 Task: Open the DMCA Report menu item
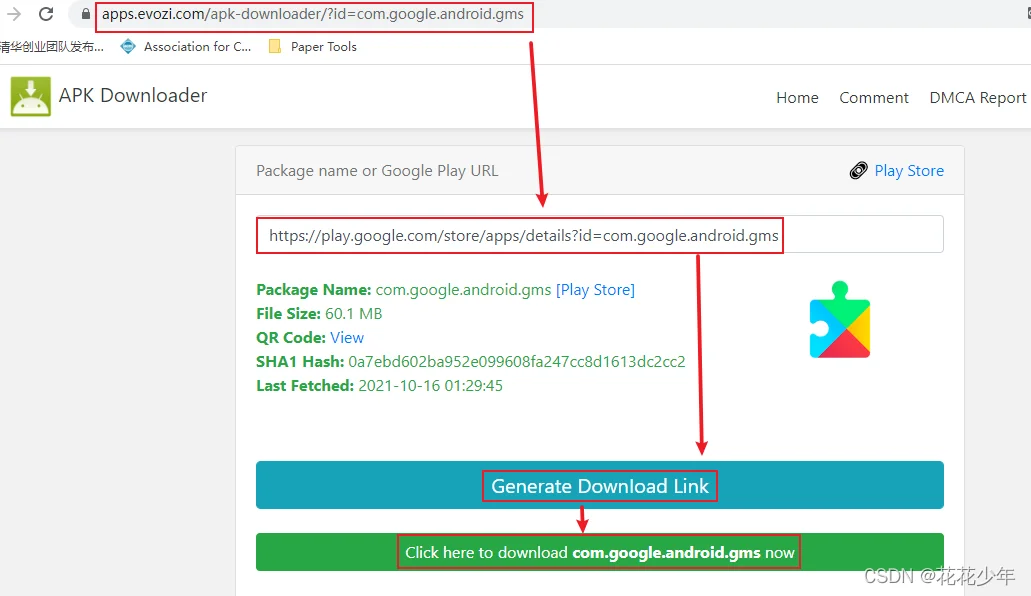tap(978, 98)
